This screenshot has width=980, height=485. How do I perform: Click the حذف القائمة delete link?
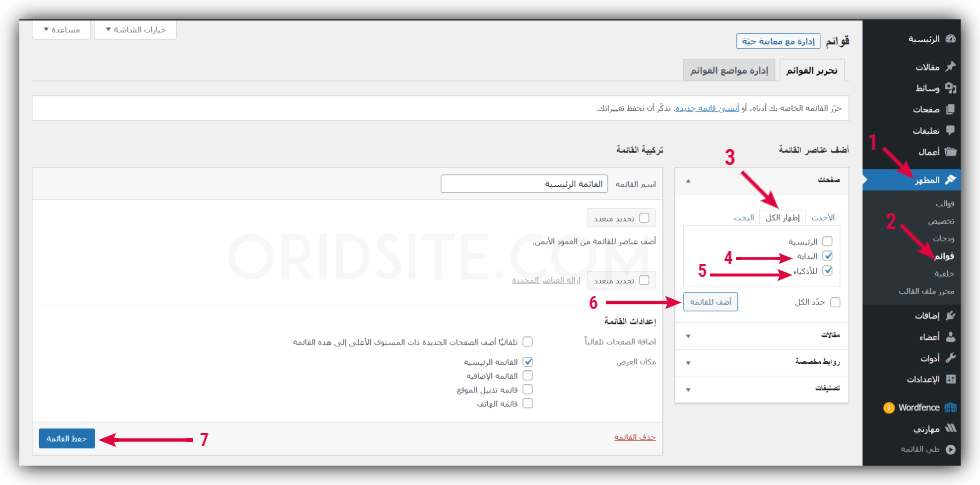tap(634, 438)
